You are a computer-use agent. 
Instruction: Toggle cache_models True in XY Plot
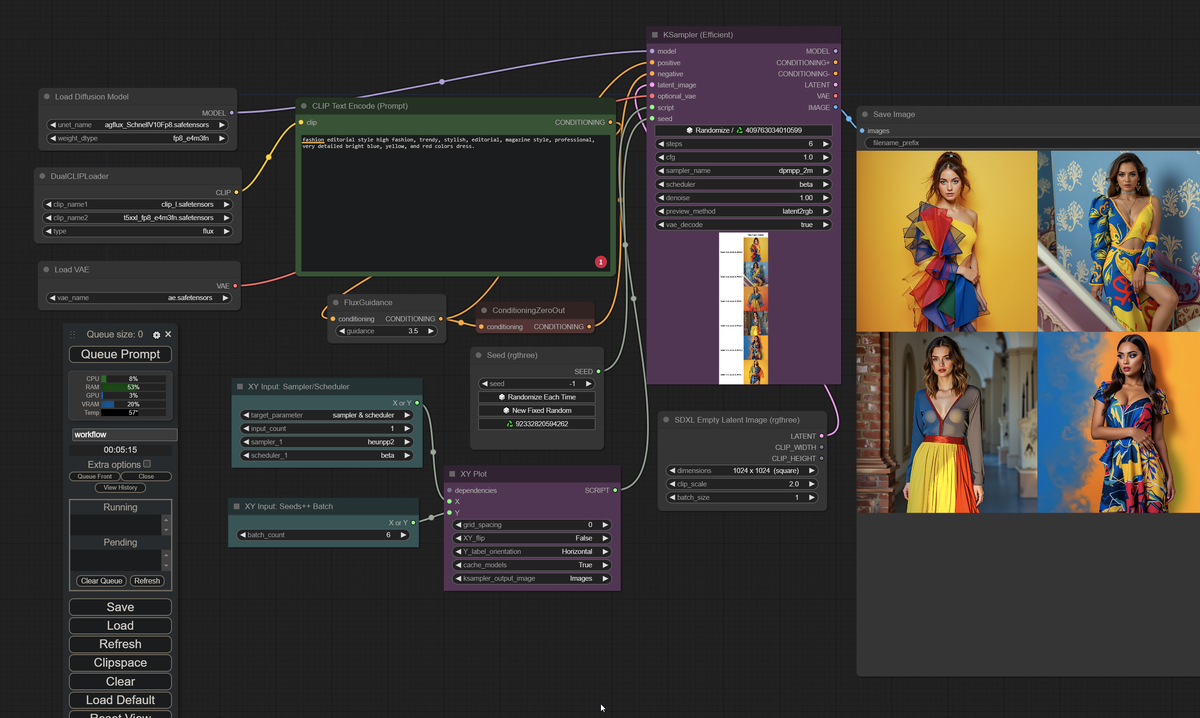coord(532,565)
